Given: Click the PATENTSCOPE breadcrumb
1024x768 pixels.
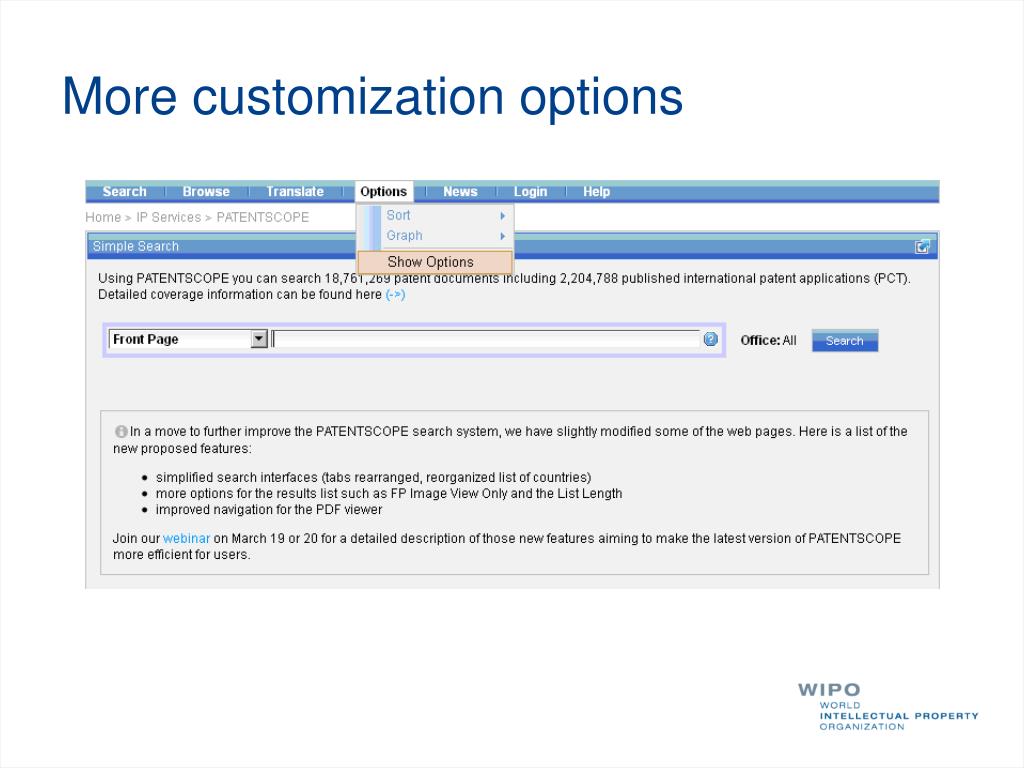Looking at the screenshot, I should pos(263,217).
